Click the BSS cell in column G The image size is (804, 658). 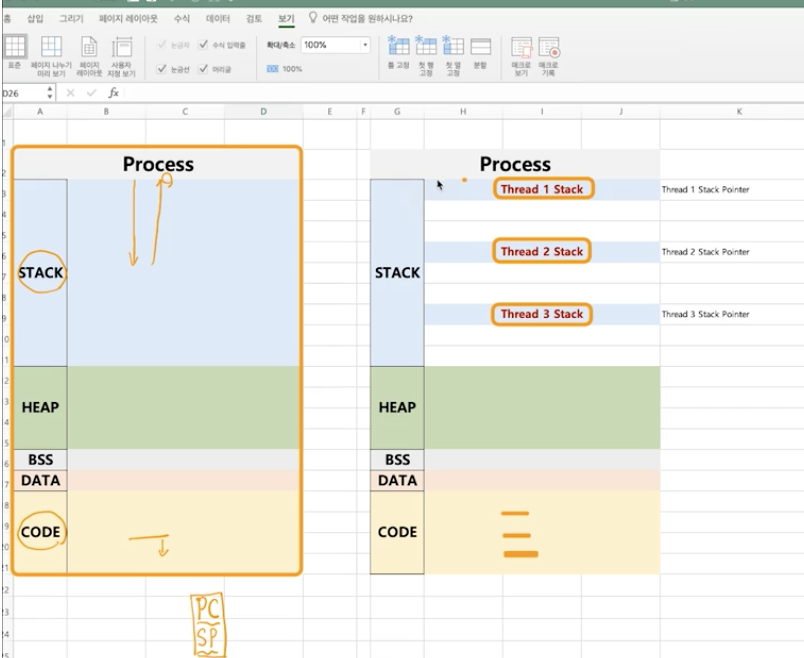coord(397,460)
